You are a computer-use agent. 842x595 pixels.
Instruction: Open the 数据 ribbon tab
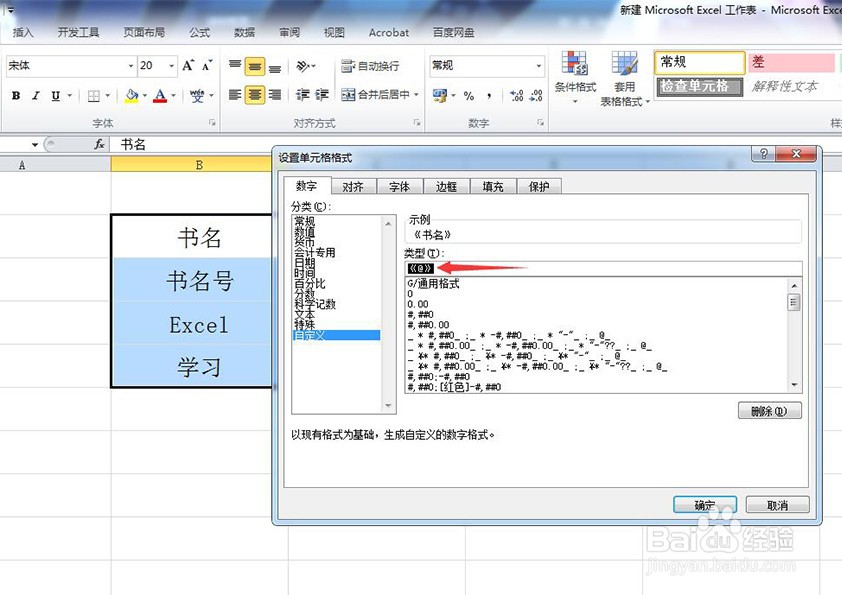coord(244,32)
